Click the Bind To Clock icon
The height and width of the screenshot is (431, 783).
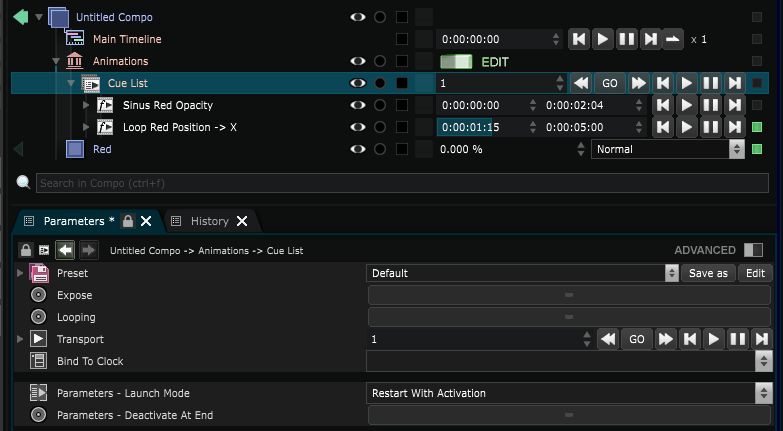[38, 361]
